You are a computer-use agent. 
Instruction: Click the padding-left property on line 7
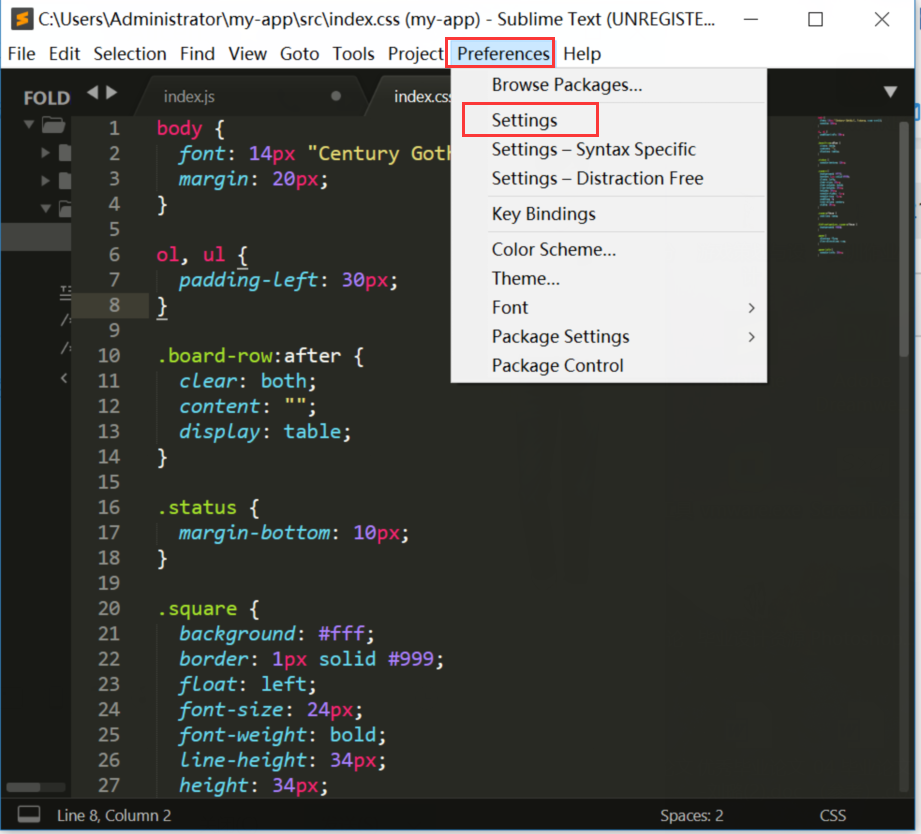(248, 280)
